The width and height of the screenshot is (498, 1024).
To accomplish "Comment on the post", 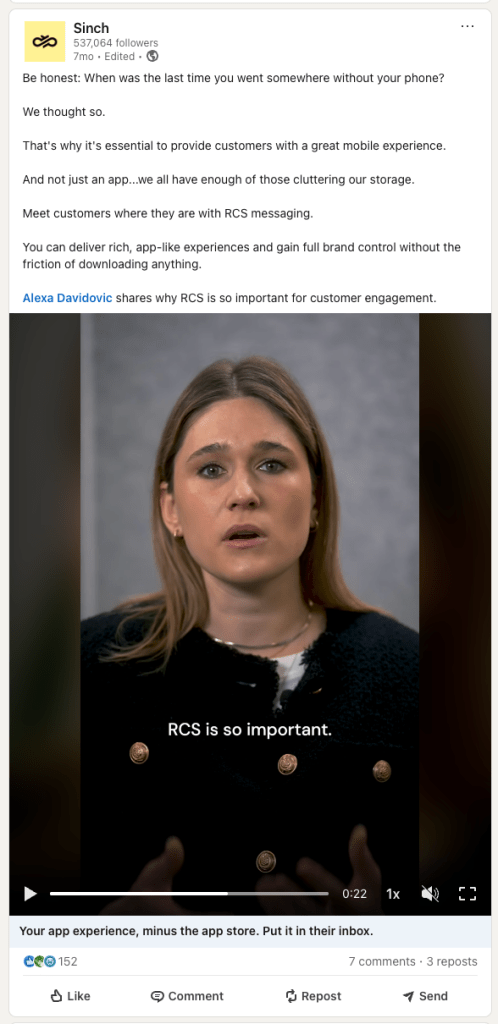I will pyautogui.click(x=187, y=996).
